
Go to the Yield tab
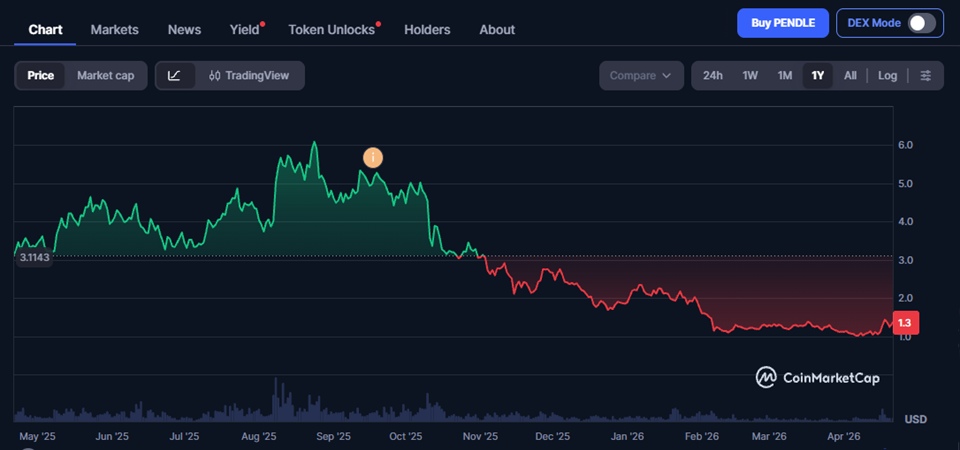245,29
